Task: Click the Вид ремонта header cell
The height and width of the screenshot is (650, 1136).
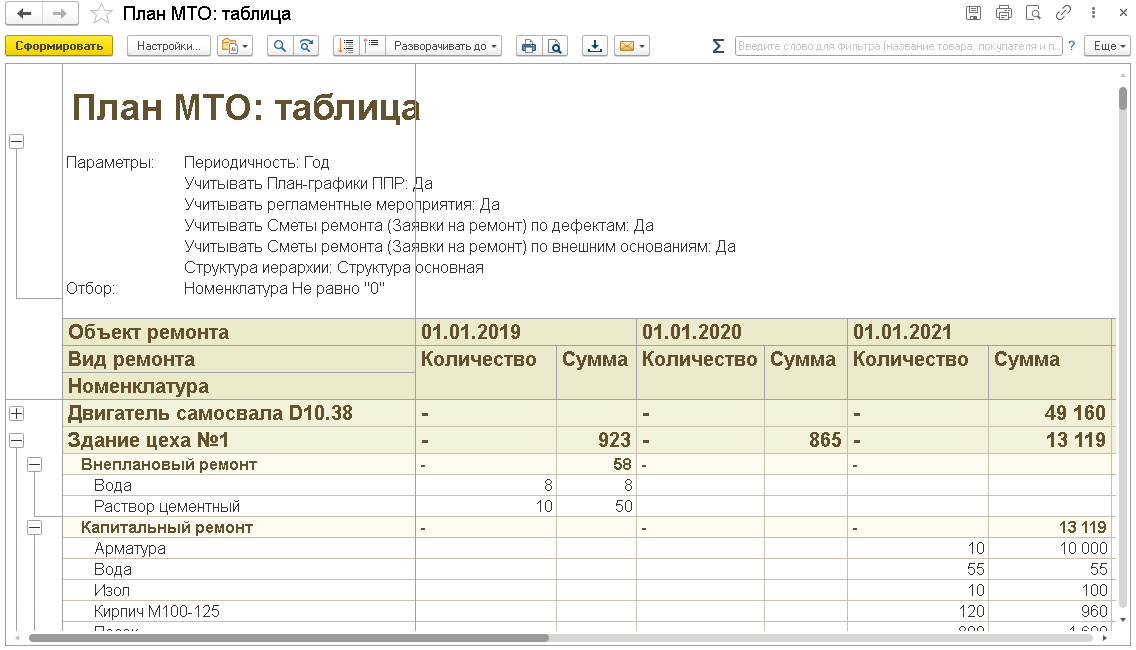Action: [239, 359]
